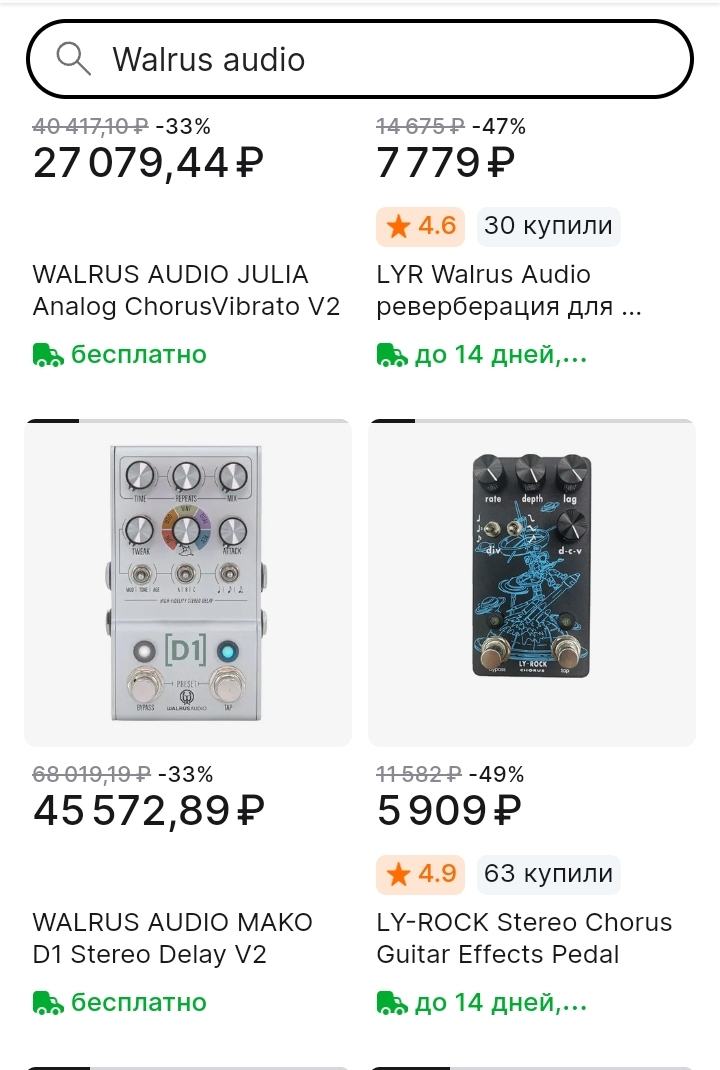The width and height of the screenshot is (720, 1070).
Task: Tap delivery truck icon under MAKO D1
Action: click(48, 1002)
